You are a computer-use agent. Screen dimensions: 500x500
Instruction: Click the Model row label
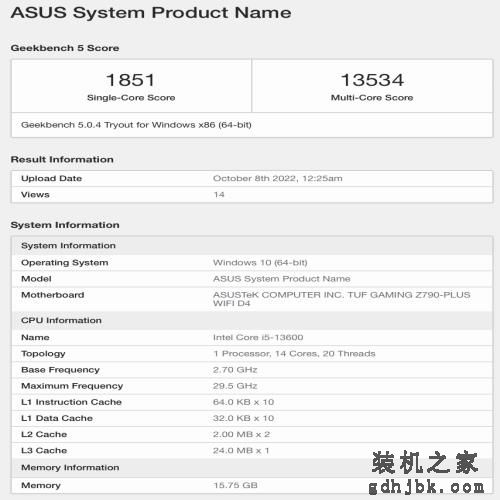click(x=36, y=279)
